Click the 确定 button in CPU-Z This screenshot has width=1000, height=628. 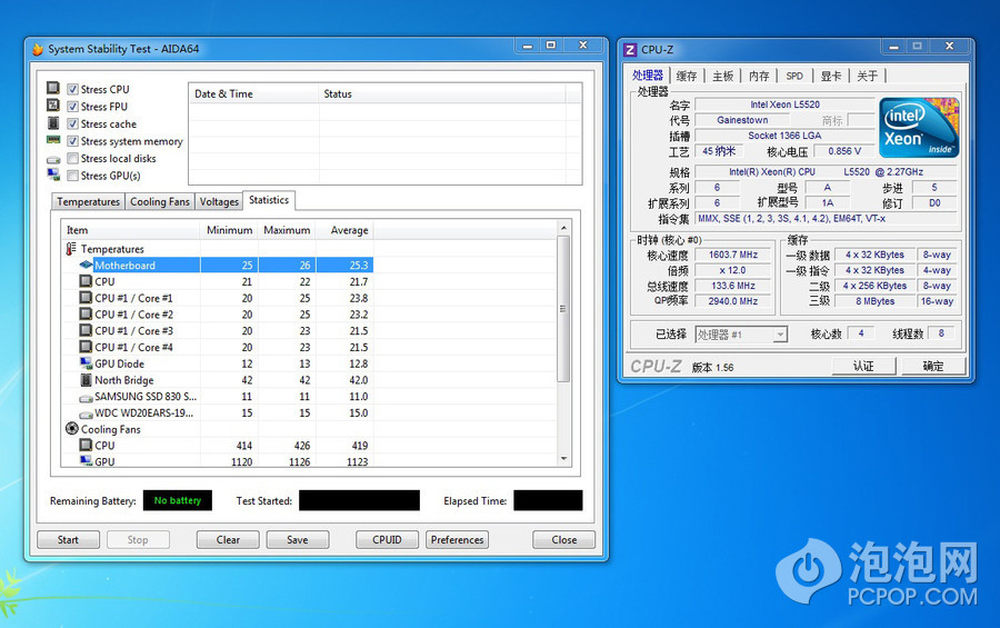(933, 366)
